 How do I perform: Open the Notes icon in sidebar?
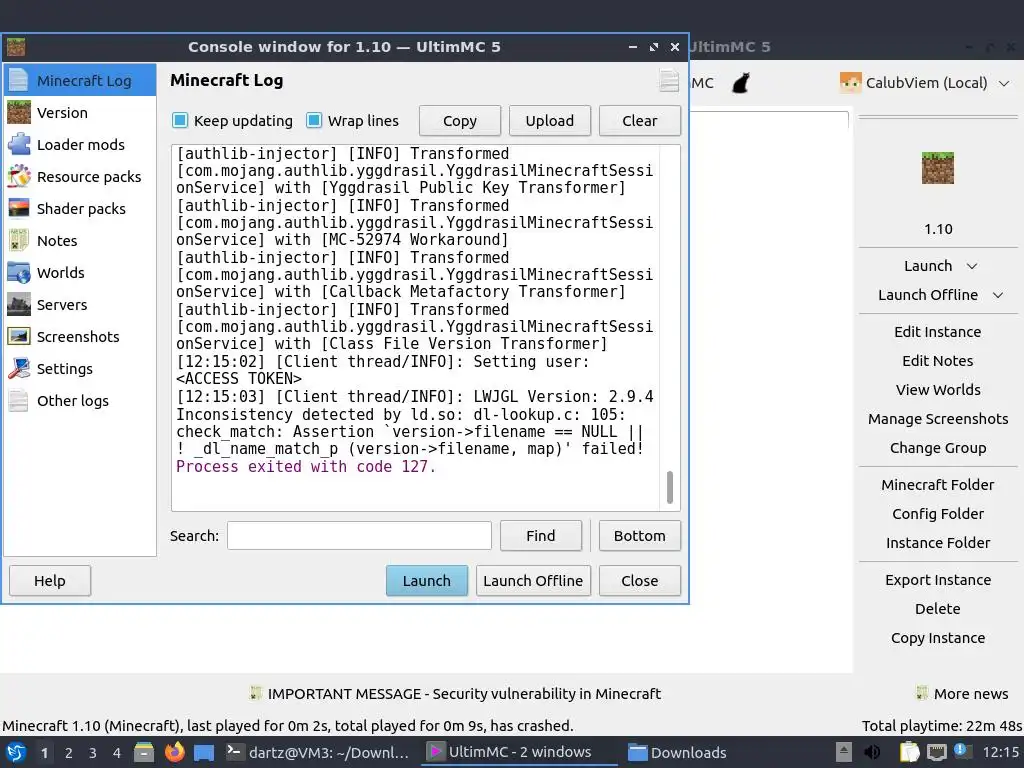click(x=19, y=240)
